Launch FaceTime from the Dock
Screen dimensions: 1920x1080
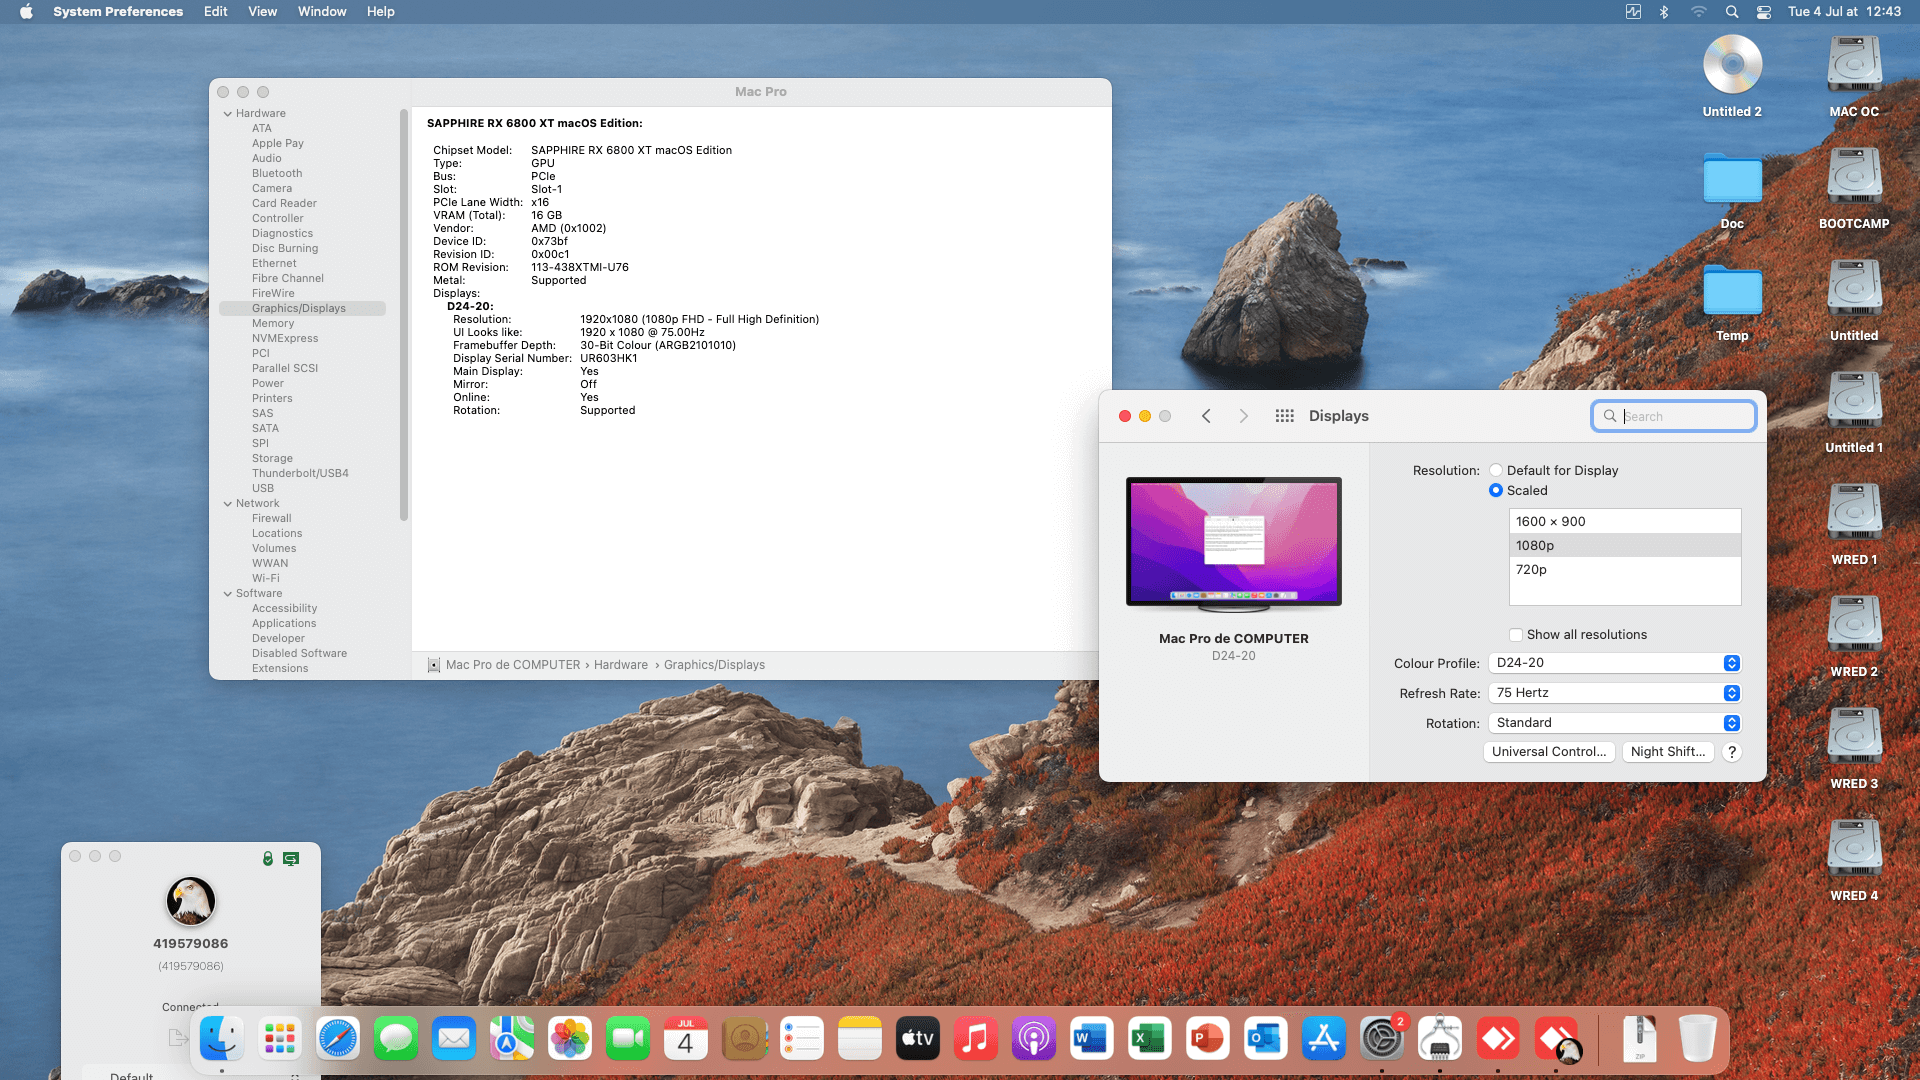pos(627,1039)
